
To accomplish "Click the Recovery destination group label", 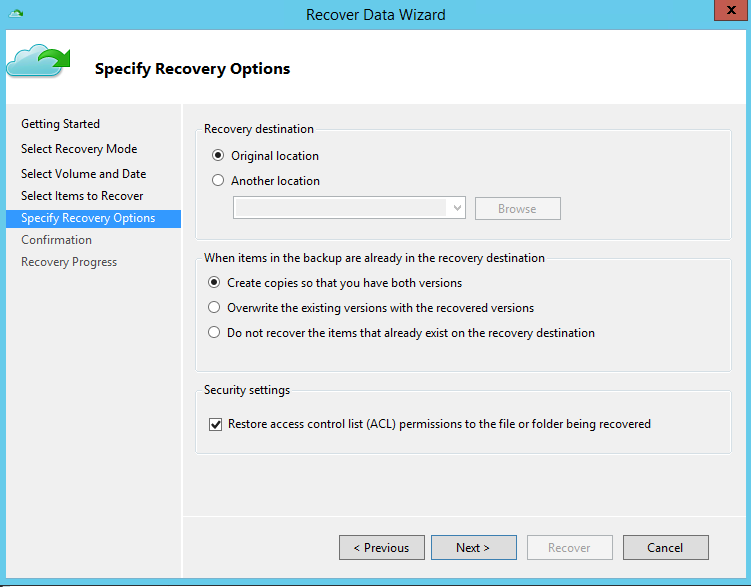I will tap(259, 129).
